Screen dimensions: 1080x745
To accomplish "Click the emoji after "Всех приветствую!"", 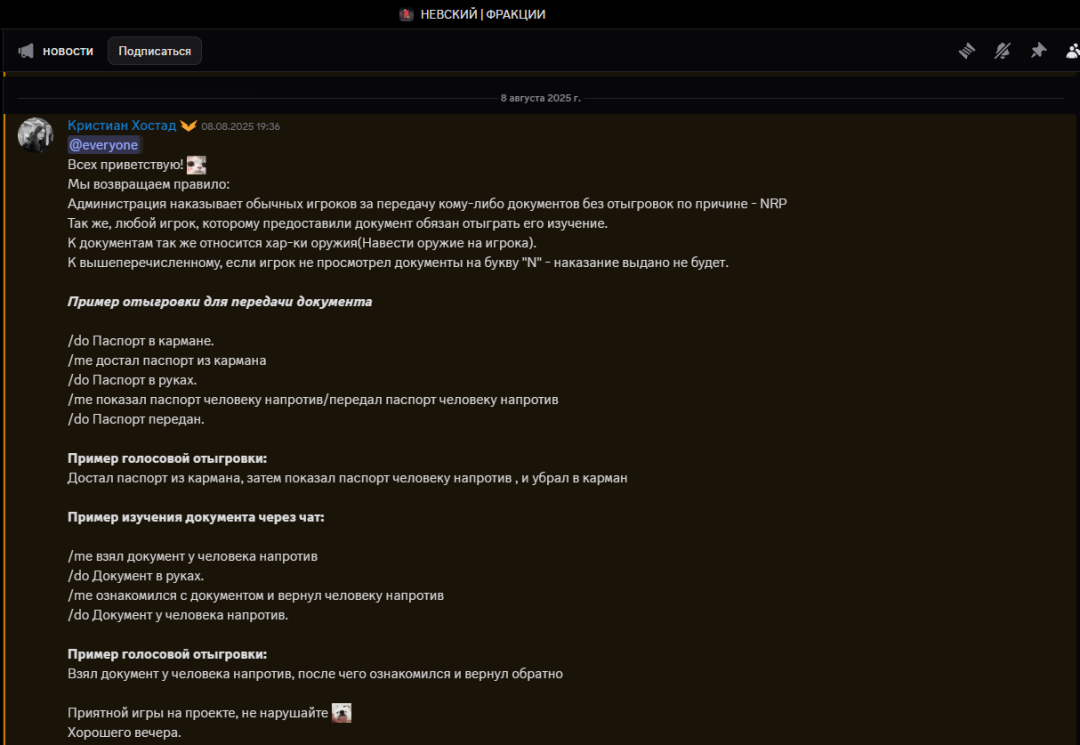I will [196, 165].
